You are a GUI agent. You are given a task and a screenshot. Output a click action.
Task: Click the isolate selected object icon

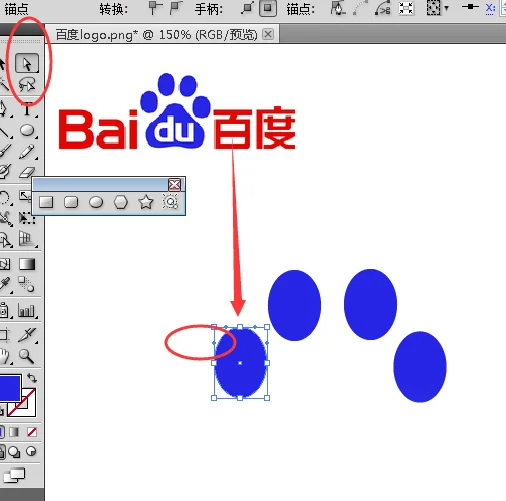406,8
